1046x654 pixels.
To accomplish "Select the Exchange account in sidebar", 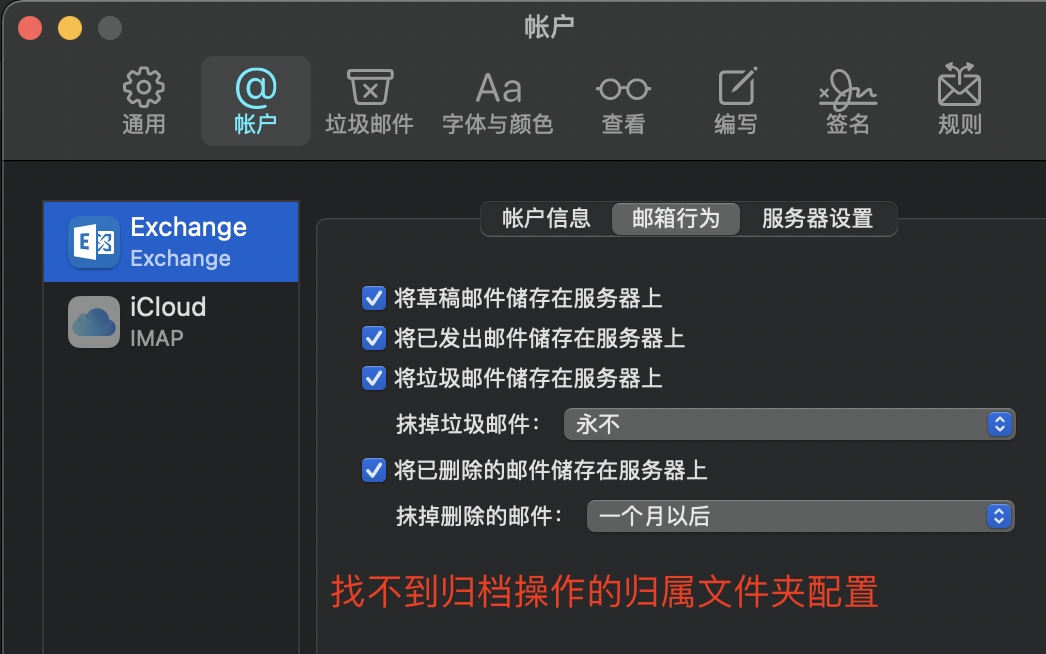I will pyautogui.click(x=171, y=242).
